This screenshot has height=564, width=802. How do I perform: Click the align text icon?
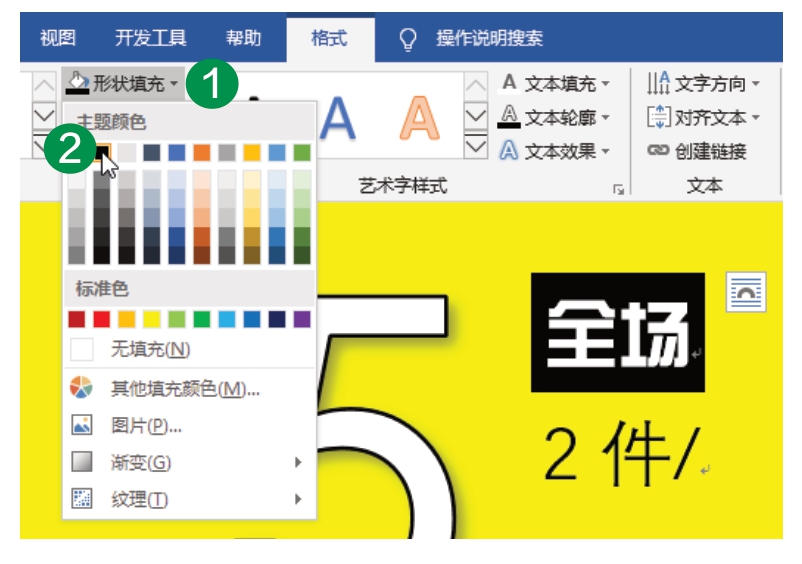[x=658, y=117]
